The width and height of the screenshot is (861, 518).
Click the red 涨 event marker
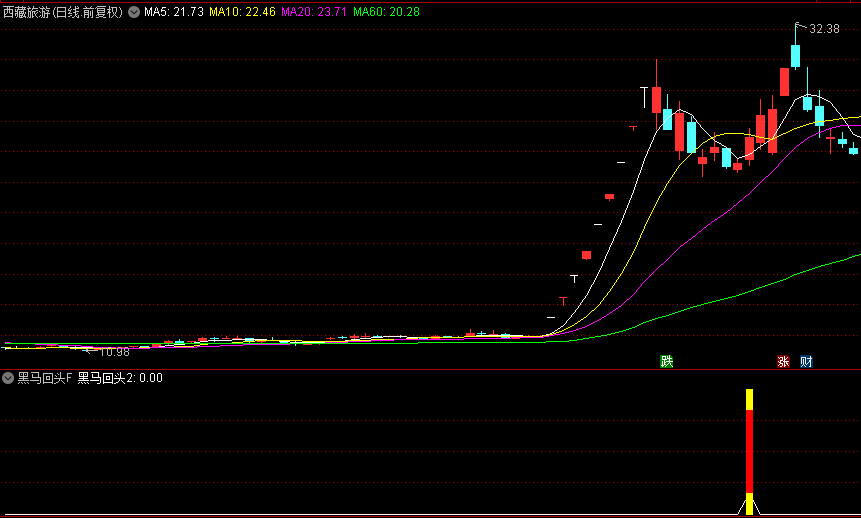click(783, 361)
